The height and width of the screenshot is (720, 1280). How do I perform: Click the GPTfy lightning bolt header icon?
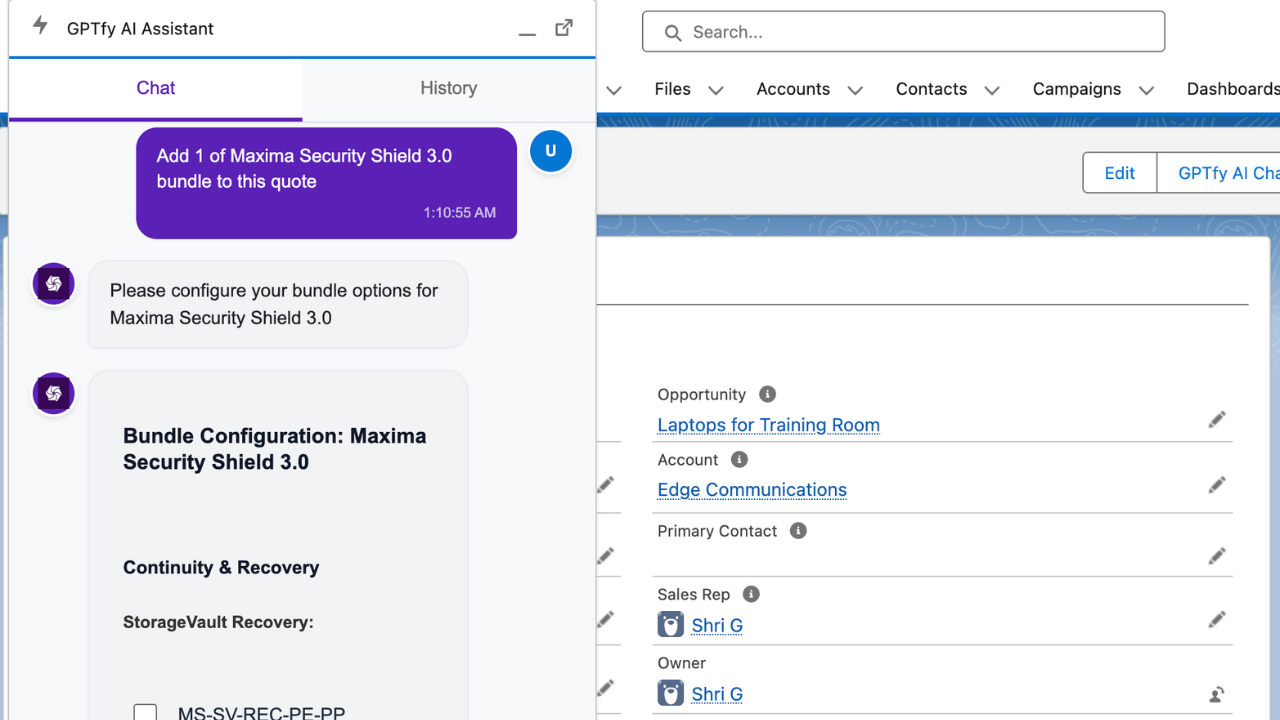coord(40,28)
